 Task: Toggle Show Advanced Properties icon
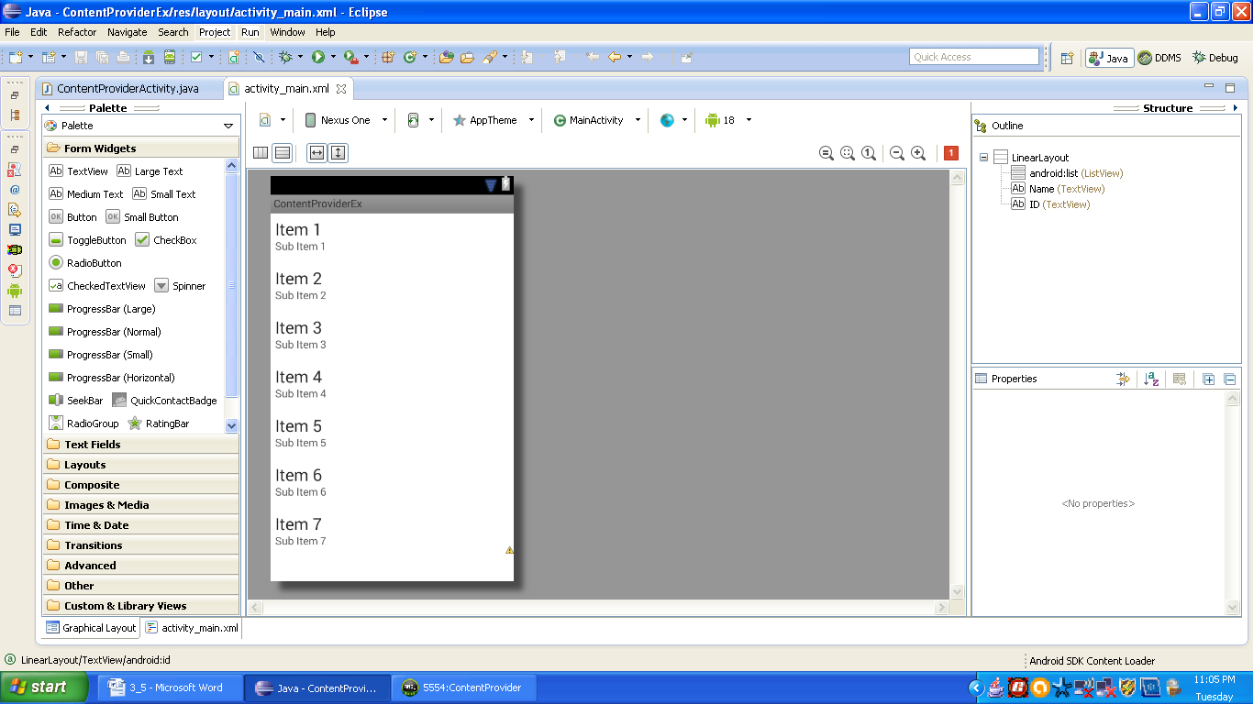point(1123,379)
